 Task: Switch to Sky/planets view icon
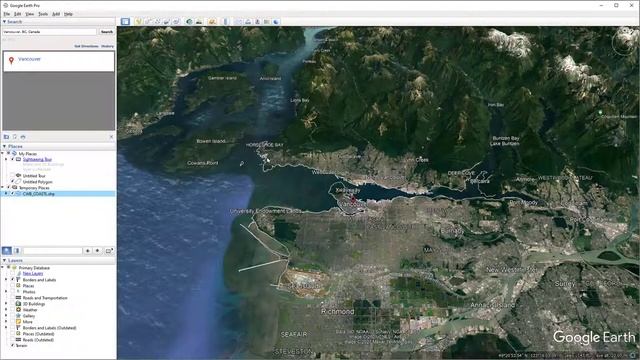click(212, 22)
